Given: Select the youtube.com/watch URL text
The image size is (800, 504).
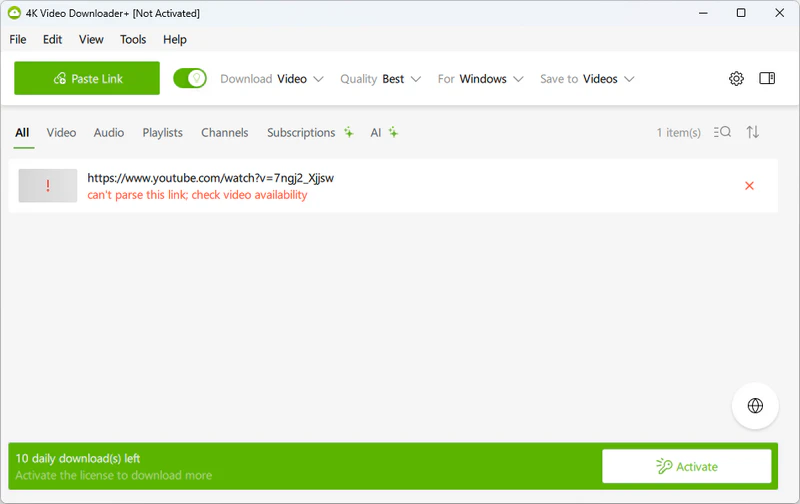Looking at the screenshot, I should 210,178.
